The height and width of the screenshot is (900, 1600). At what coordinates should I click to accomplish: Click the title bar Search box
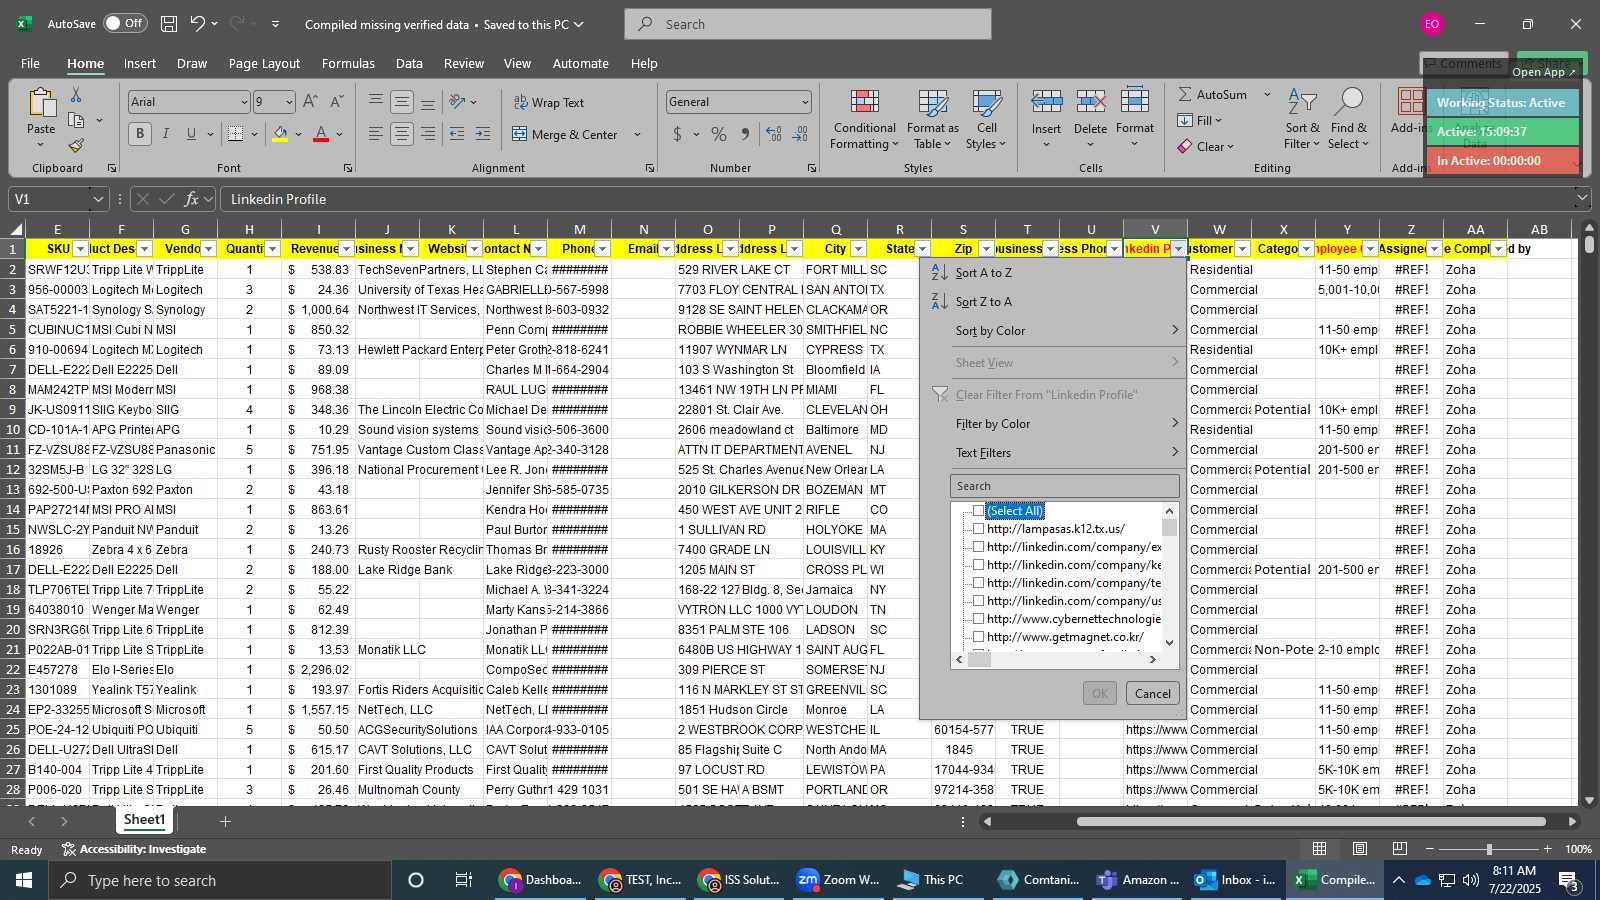(808, 24)
